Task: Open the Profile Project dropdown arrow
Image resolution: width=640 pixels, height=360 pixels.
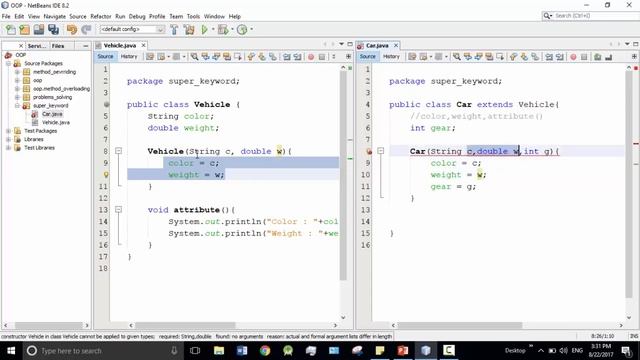Action: pyautogui.click(x=251, y=29)
